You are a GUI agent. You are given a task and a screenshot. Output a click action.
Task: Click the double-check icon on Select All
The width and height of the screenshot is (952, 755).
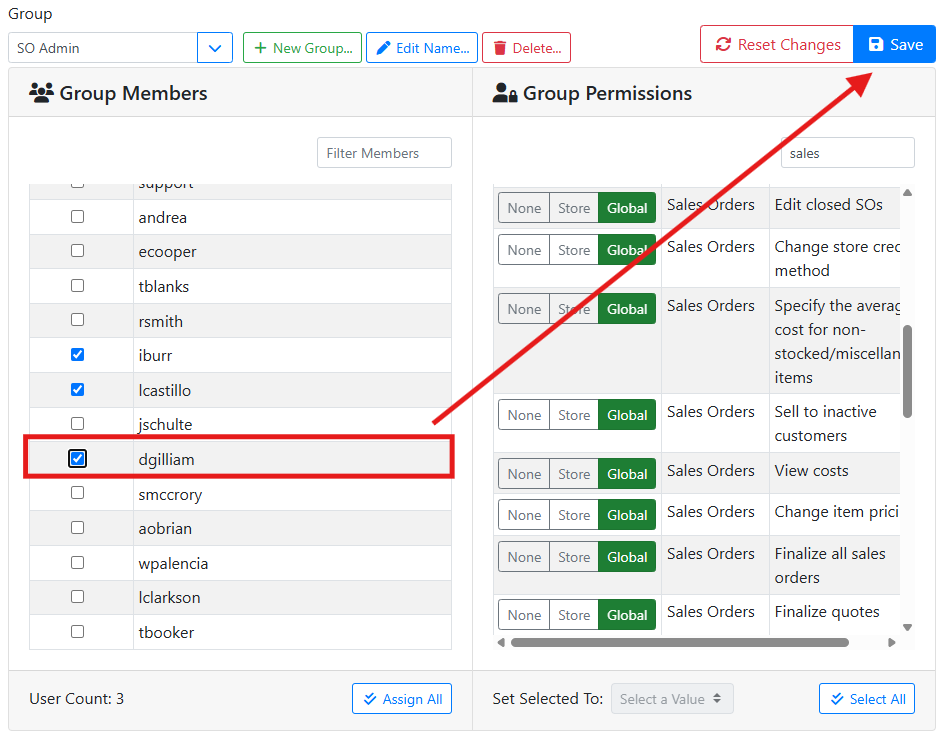837,699
